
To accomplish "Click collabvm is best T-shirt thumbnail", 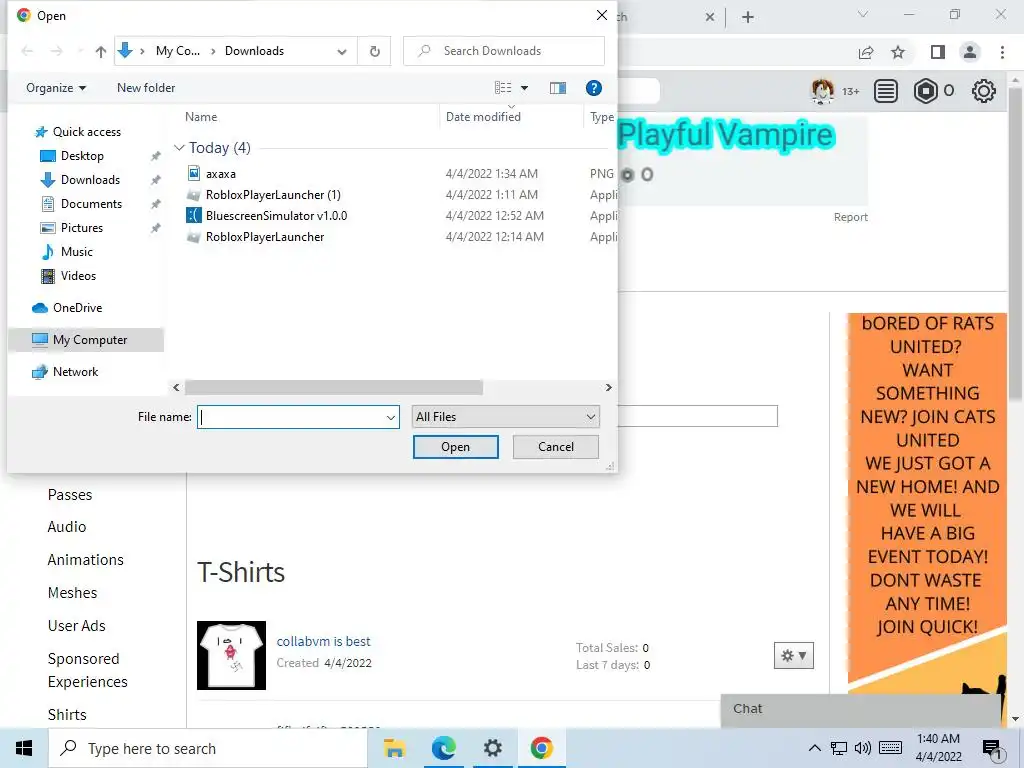I will coord(231,655).
